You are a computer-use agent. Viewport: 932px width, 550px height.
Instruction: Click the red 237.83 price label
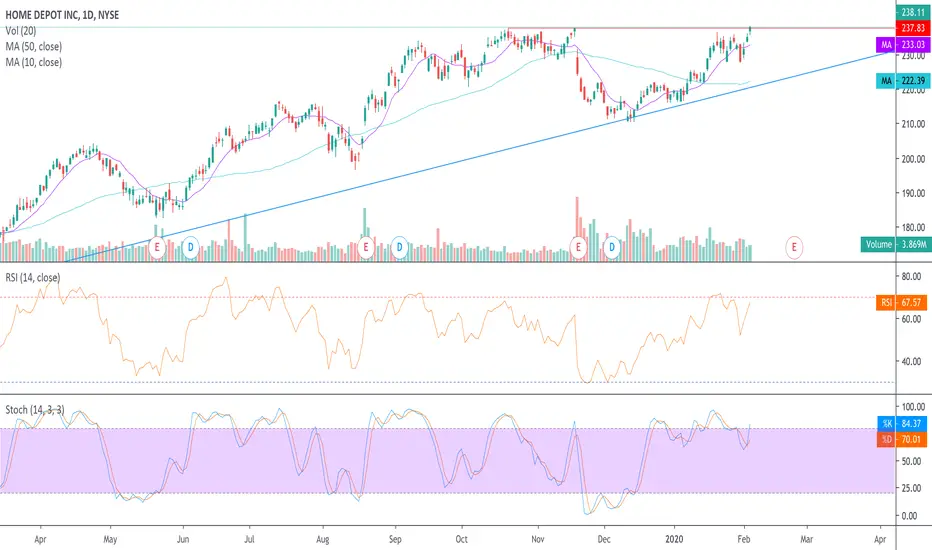913,28
